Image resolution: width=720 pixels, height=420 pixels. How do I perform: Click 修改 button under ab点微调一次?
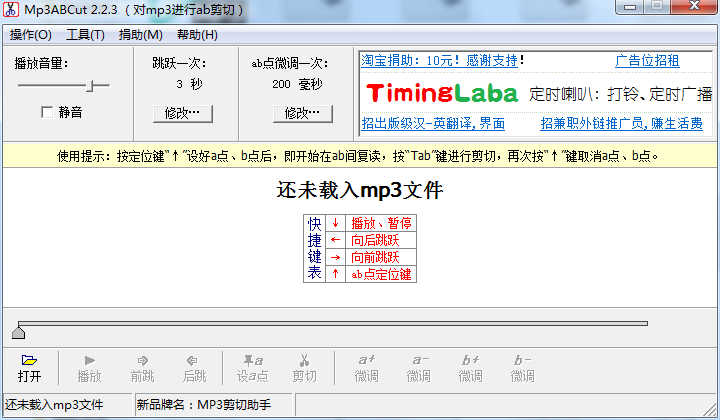[x=303, y=113]
